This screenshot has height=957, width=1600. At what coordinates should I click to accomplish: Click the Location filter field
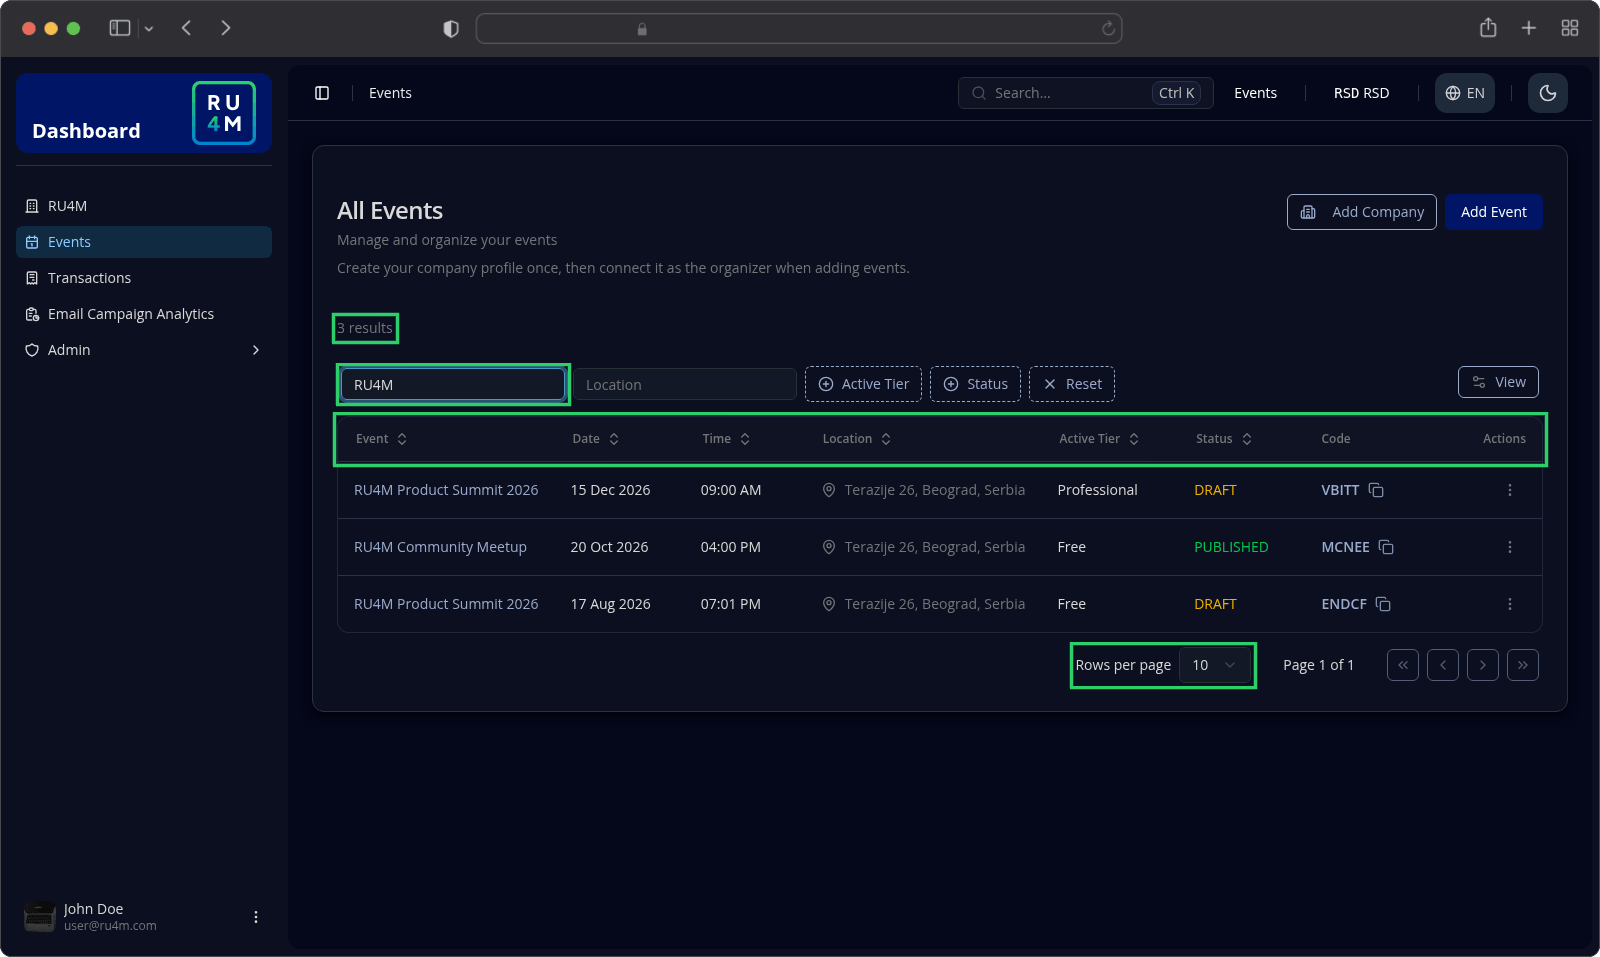tap(685, 385)
